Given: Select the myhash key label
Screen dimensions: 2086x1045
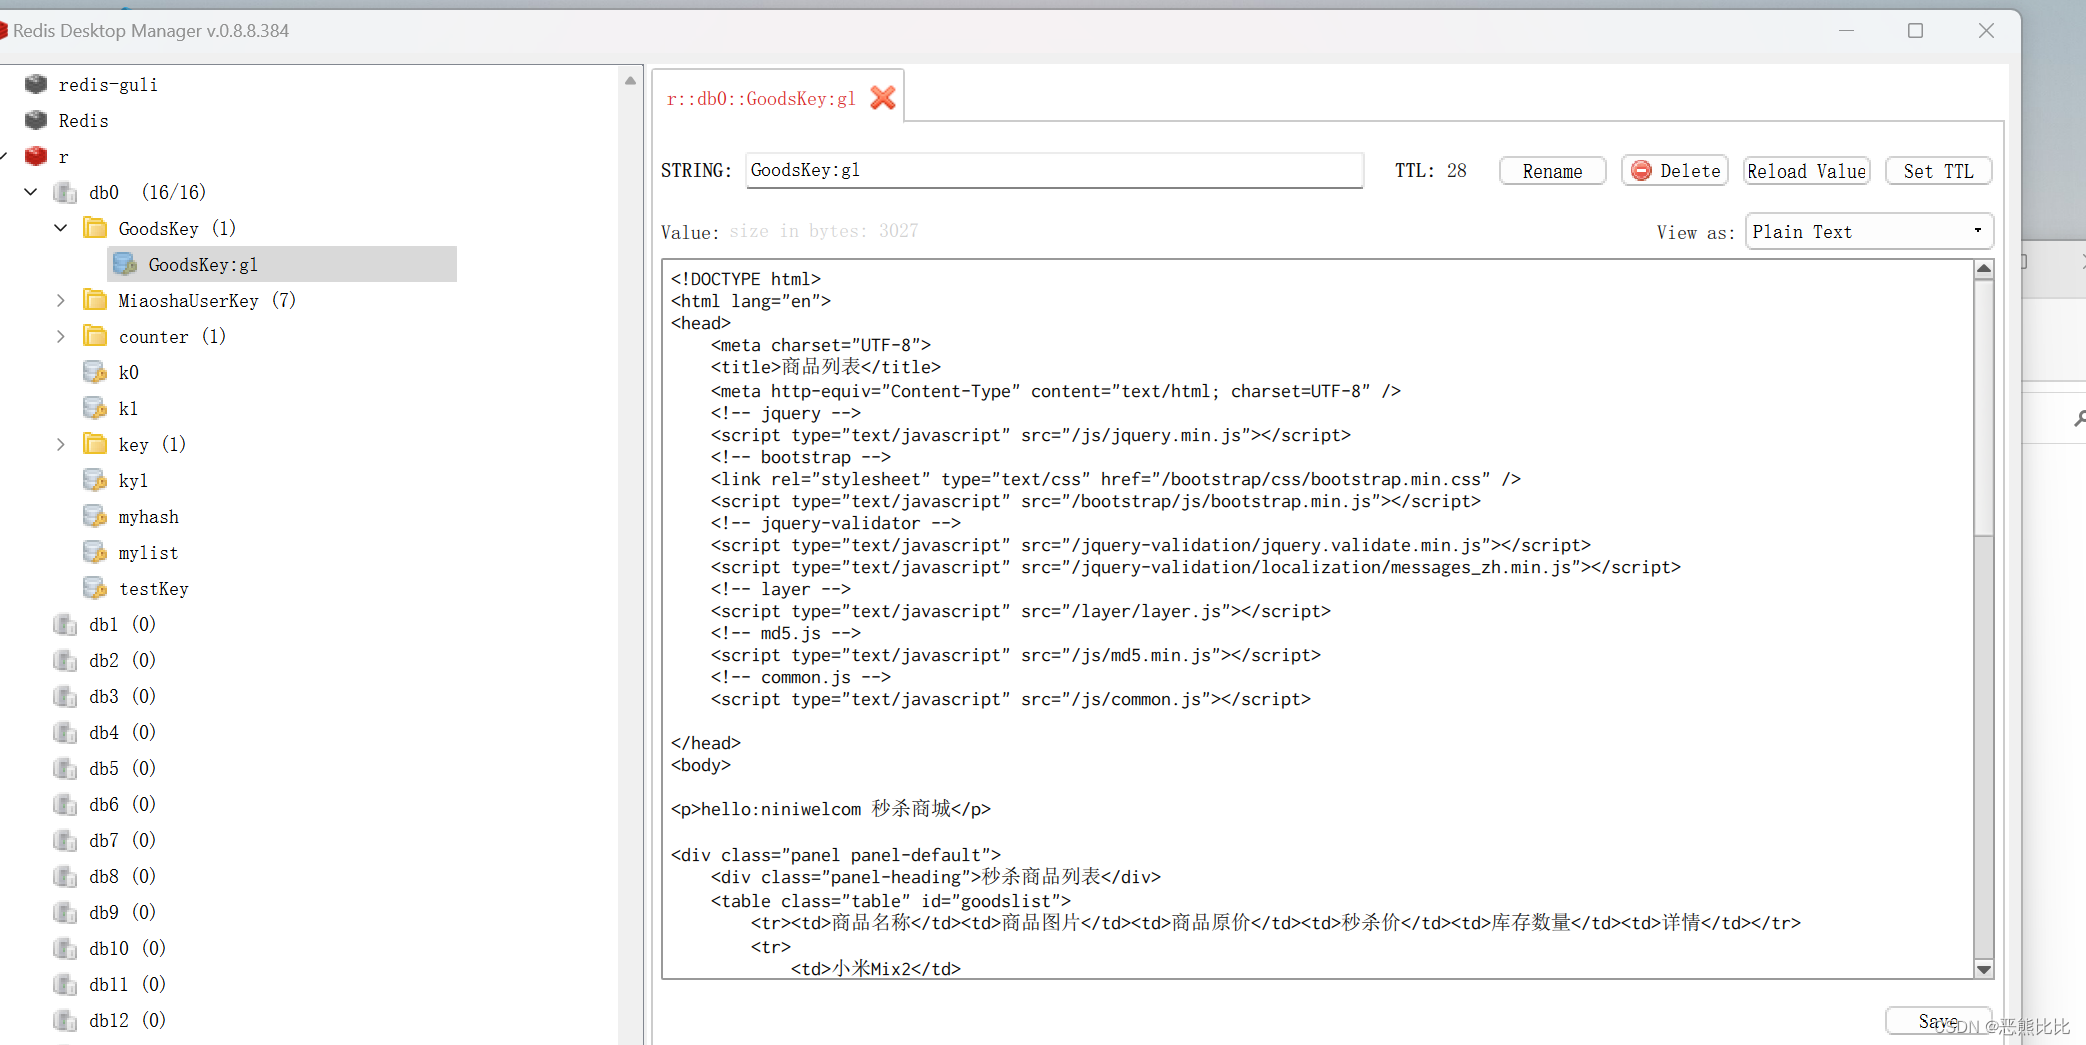Looking at the screenshot, I should (x=148, y=517).
